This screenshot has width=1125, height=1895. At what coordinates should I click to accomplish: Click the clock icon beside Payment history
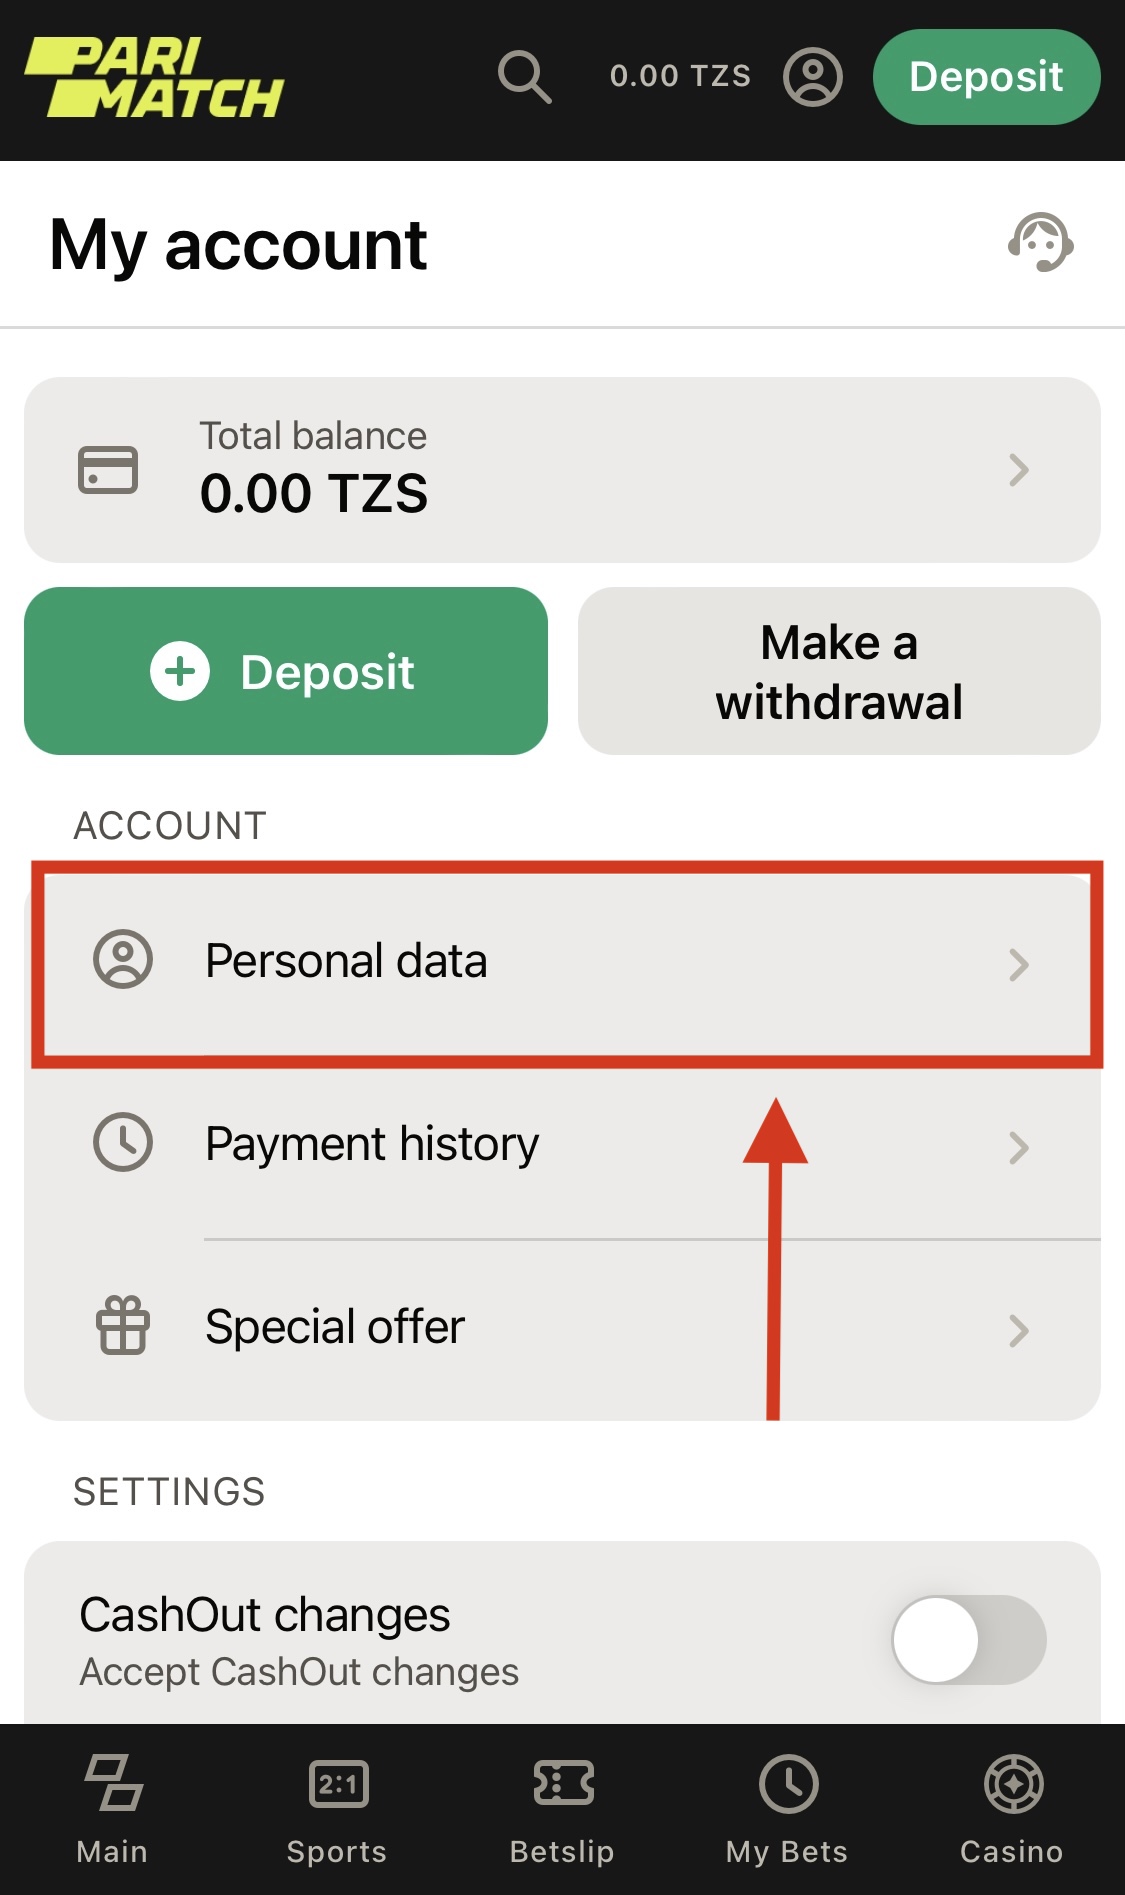tap(123, 1142)
